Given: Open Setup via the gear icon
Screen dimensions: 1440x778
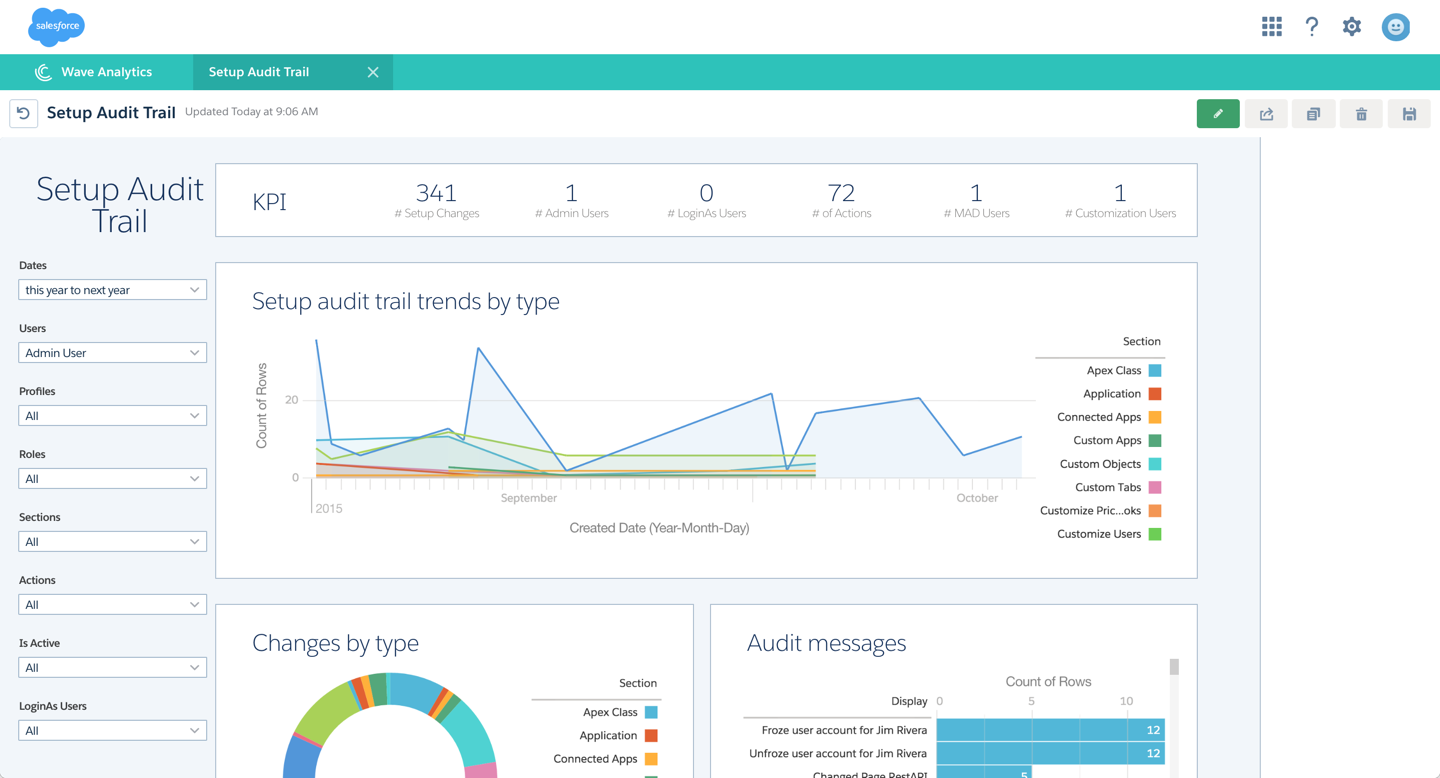Looking at the screenshot, I should click(1351, 27).
